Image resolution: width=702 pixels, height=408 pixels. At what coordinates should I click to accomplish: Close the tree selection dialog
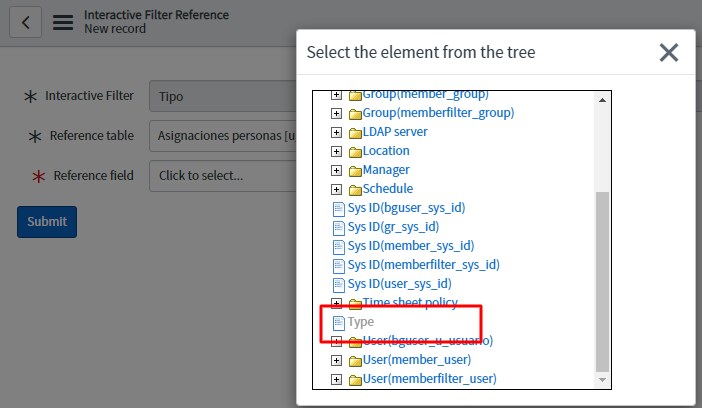click(x=669, y=52)
